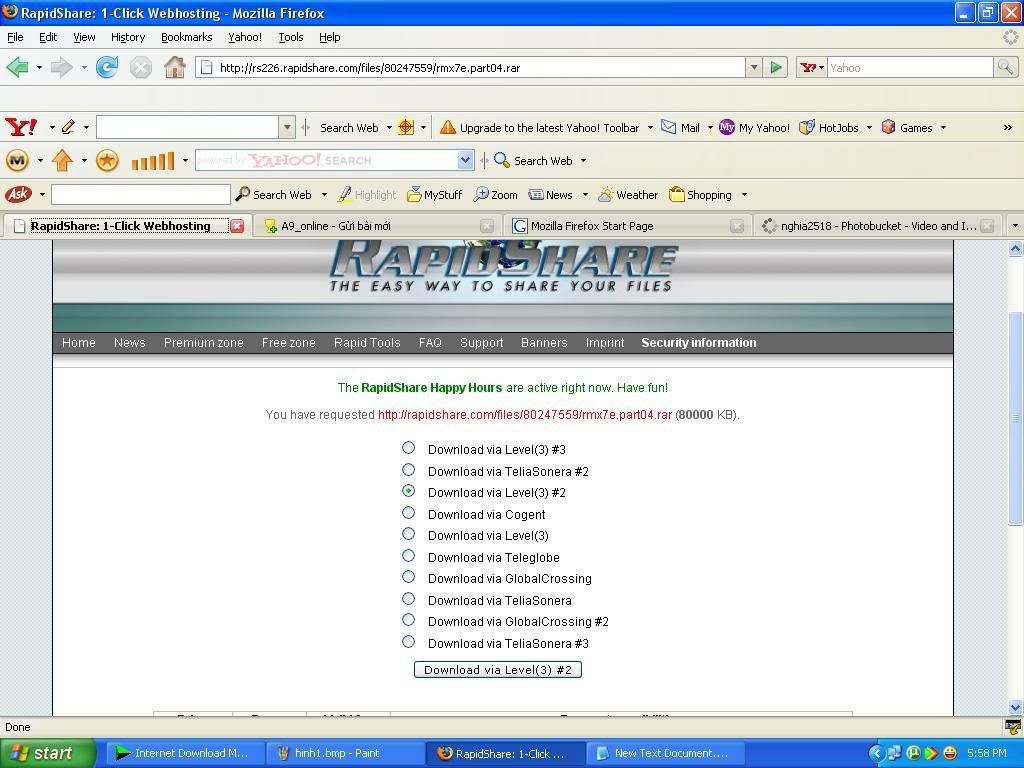
Task: Click the red Yahoo! toolbar logo
Action: (x=21, y=127)
